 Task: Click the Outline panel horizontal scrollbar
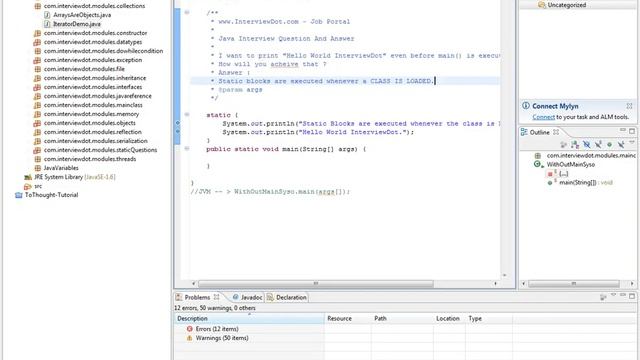573,284
